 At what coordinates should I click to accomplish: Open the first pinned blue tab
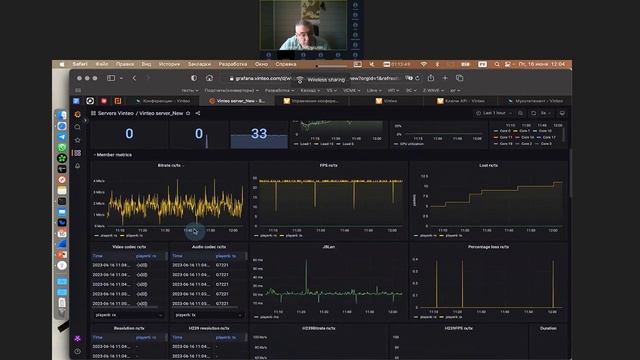(x=76, y=101)
